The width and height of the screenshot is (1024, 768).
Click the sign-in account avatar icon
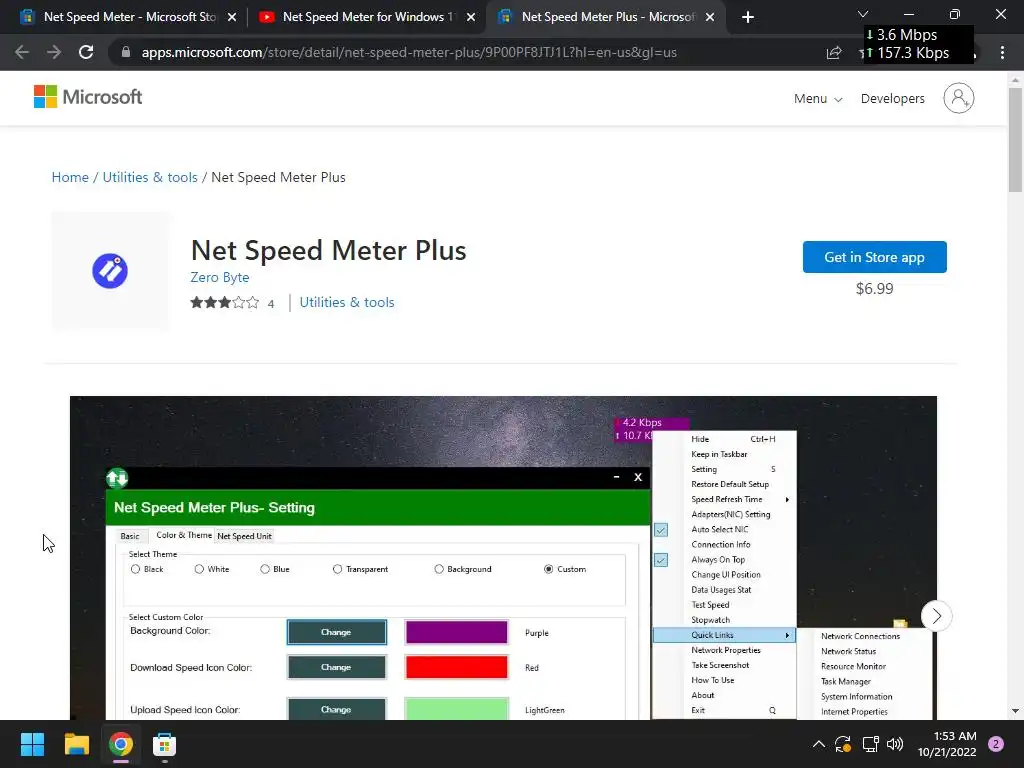pos(959,98)
